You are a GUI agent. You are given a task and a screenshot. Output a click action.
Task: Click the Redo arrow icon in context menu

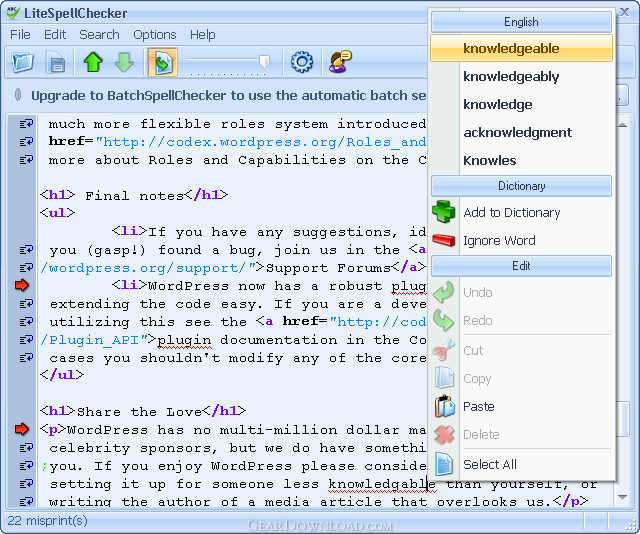pos(443,320)
